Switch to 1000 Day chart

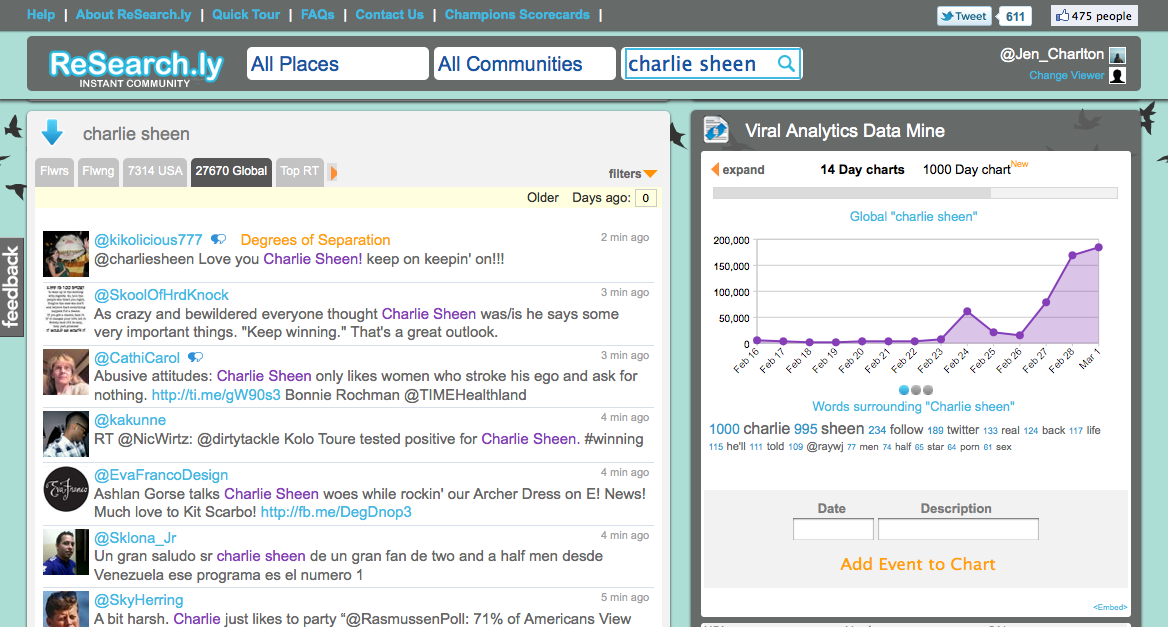966,170
